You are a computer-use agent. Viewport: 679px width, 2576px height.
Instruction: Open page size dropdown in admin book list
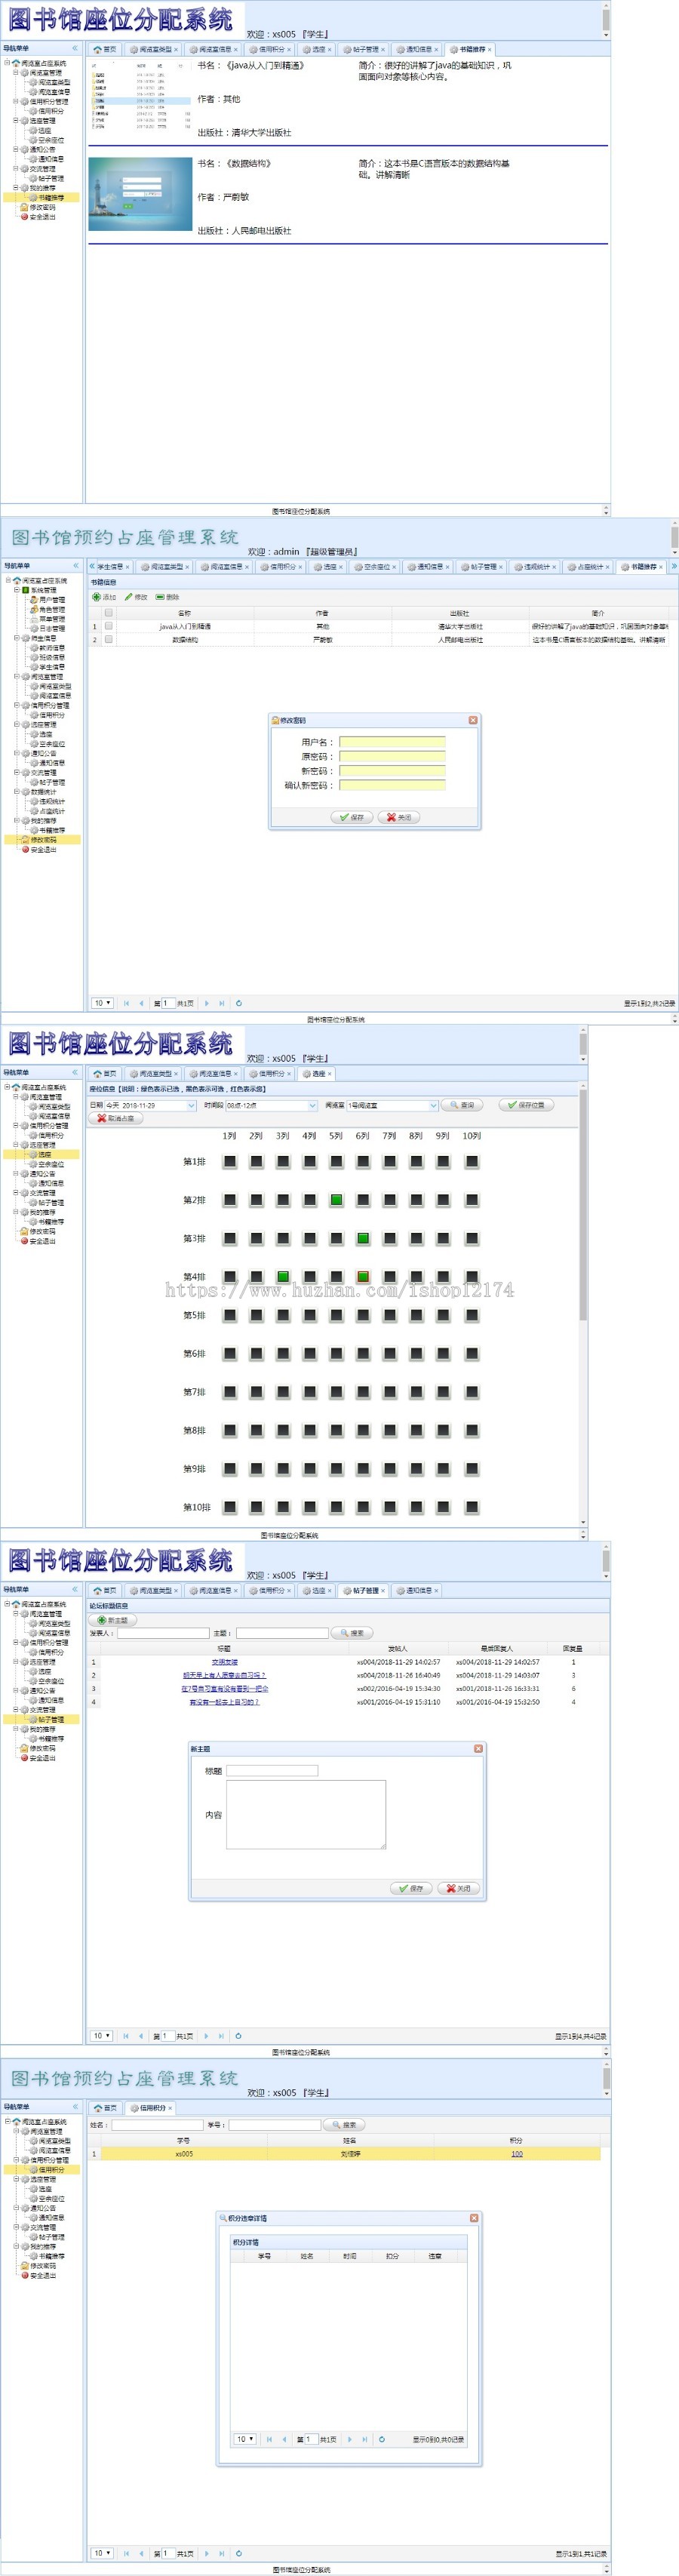(x=103, y=1003)
